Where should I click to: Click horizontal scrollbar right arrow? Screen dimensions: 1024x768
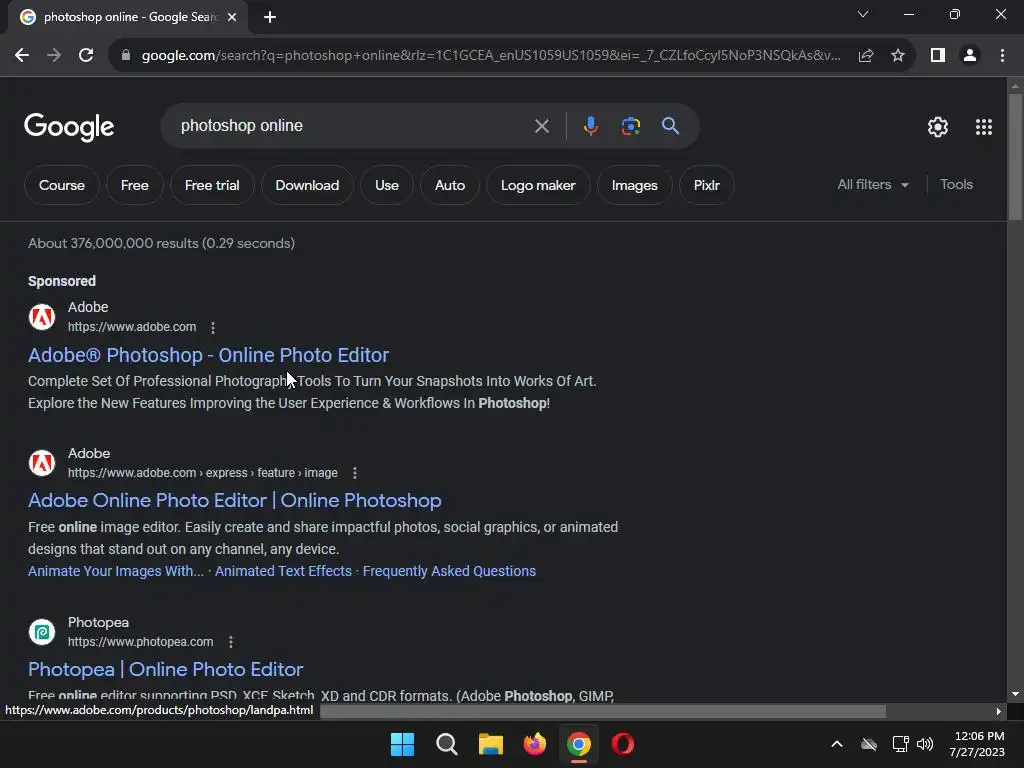[999, 711]
